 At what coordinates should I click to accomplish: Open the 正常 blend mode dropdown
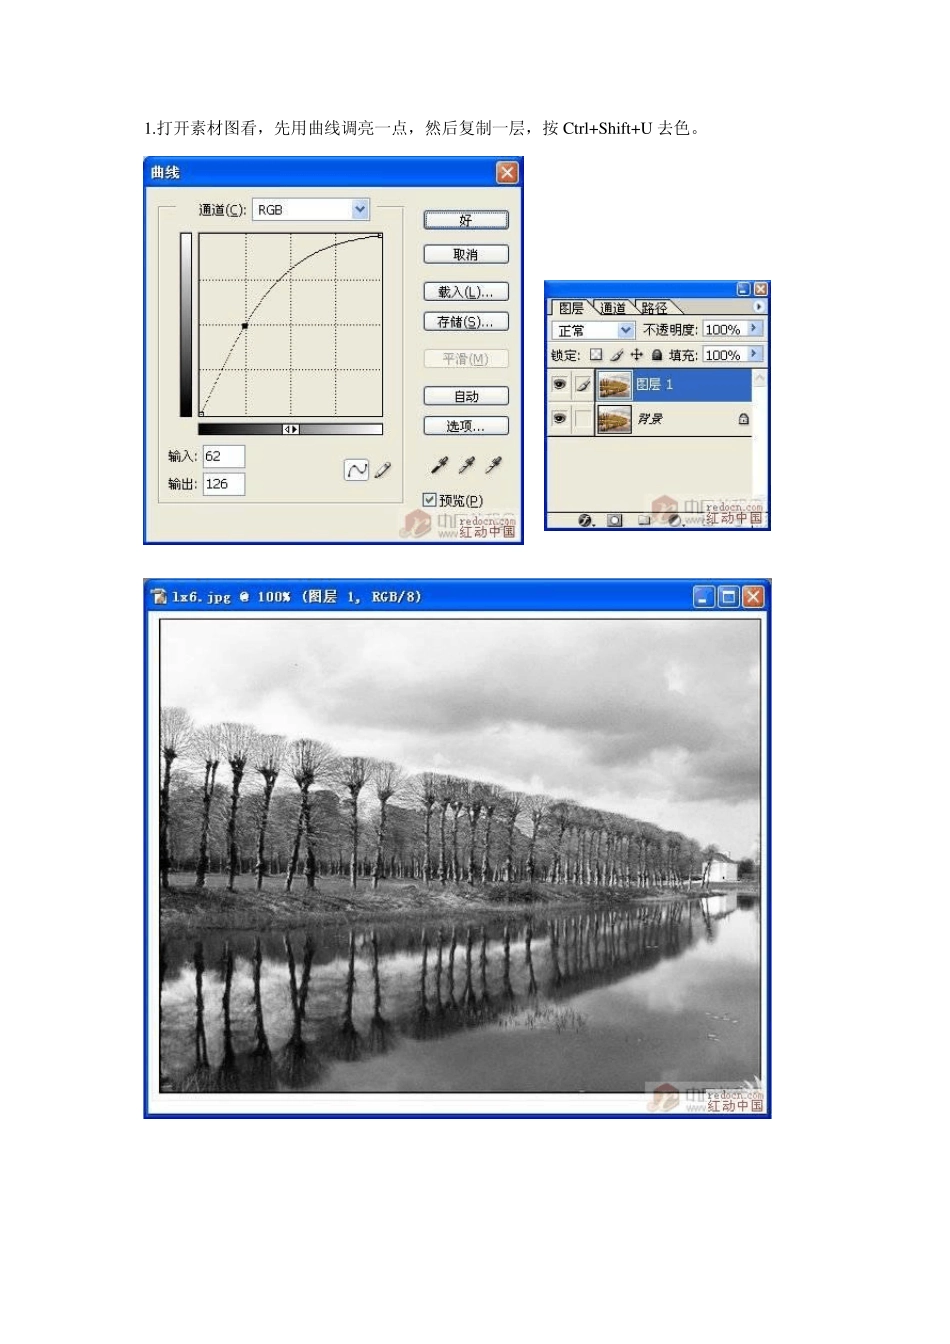tap(626, 330)
